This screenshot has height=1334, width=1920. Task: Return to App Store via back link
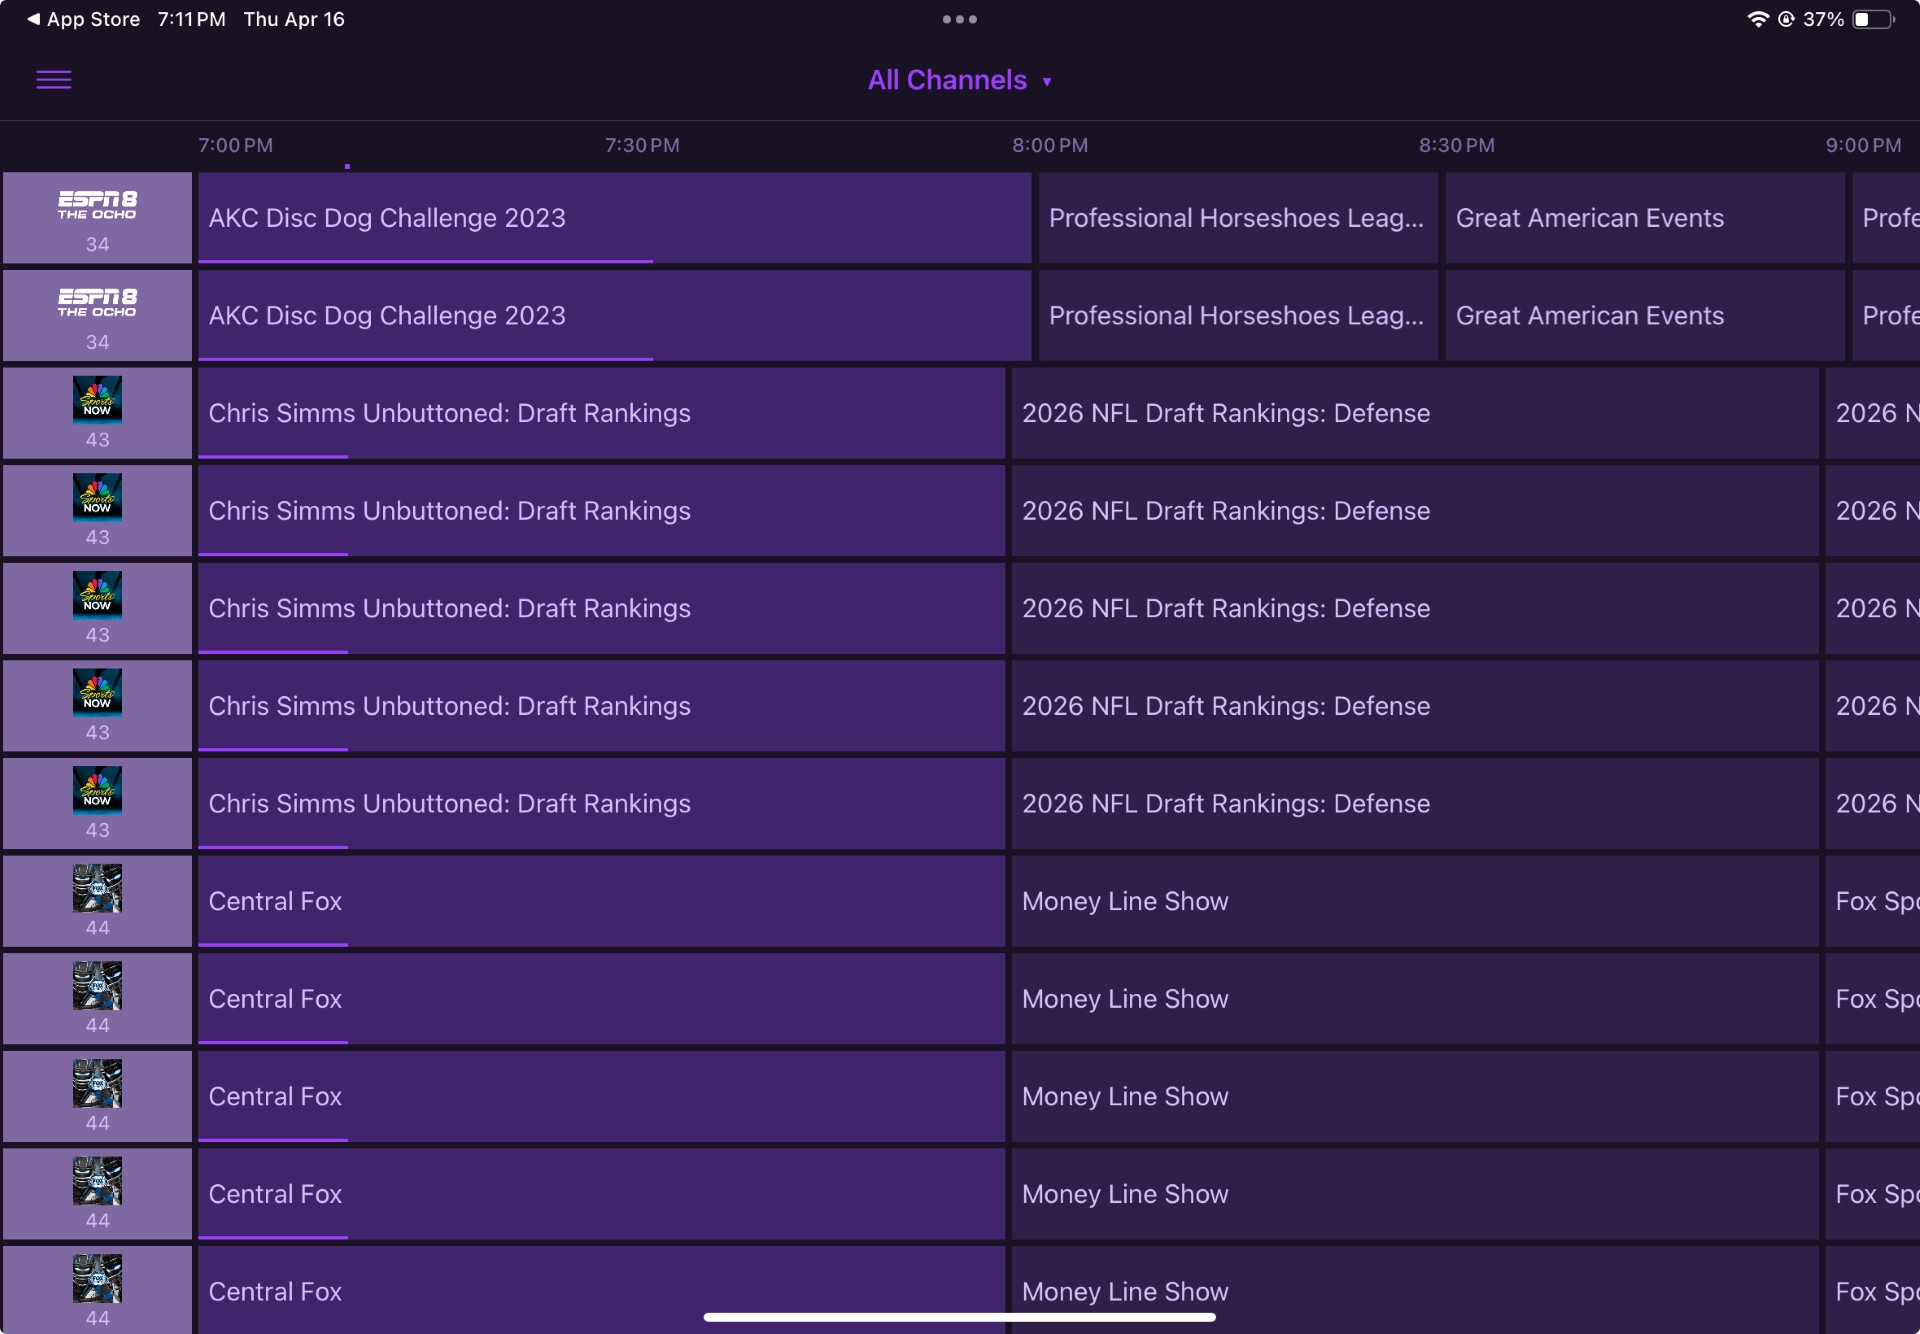(83, 19)
